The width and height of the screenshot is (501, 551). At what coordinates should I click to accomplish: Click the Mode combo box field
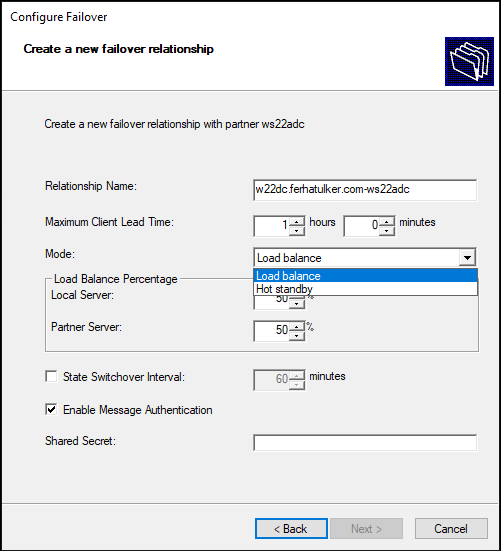click(x=365, y=258)
